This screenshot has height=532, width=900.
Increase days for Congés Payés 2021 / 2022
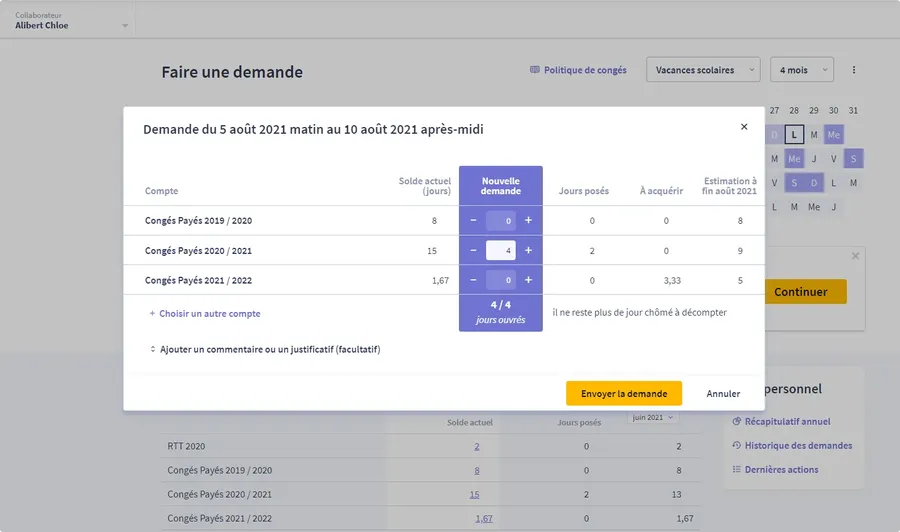[x=528, y=280]
